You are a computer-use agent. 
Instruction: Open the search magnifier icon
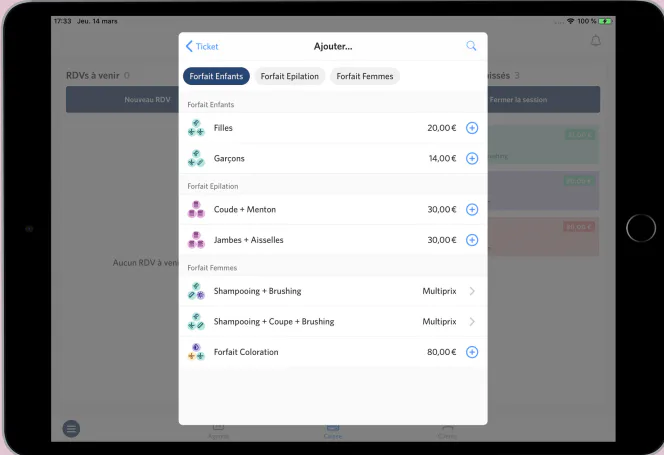click(471, 46)
